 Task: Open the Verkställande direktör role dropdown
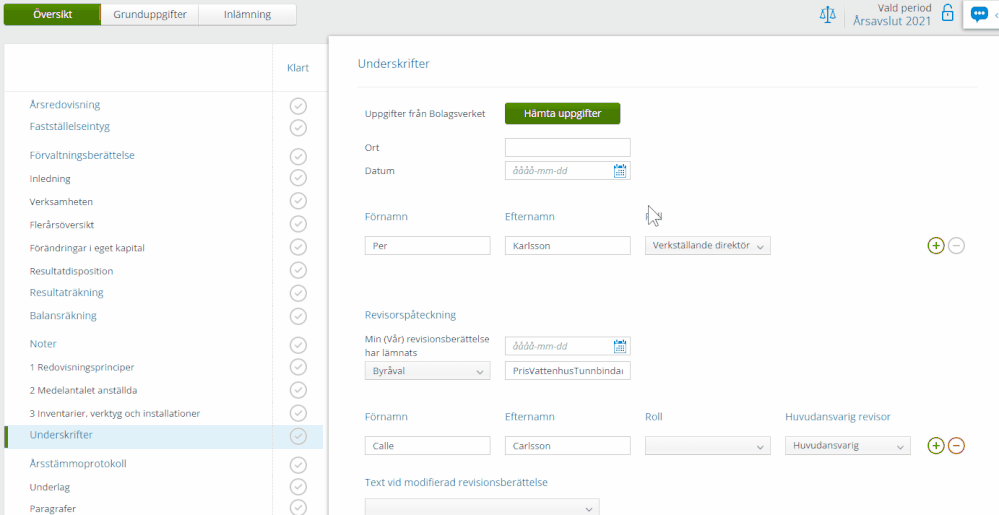click(707, 246)
